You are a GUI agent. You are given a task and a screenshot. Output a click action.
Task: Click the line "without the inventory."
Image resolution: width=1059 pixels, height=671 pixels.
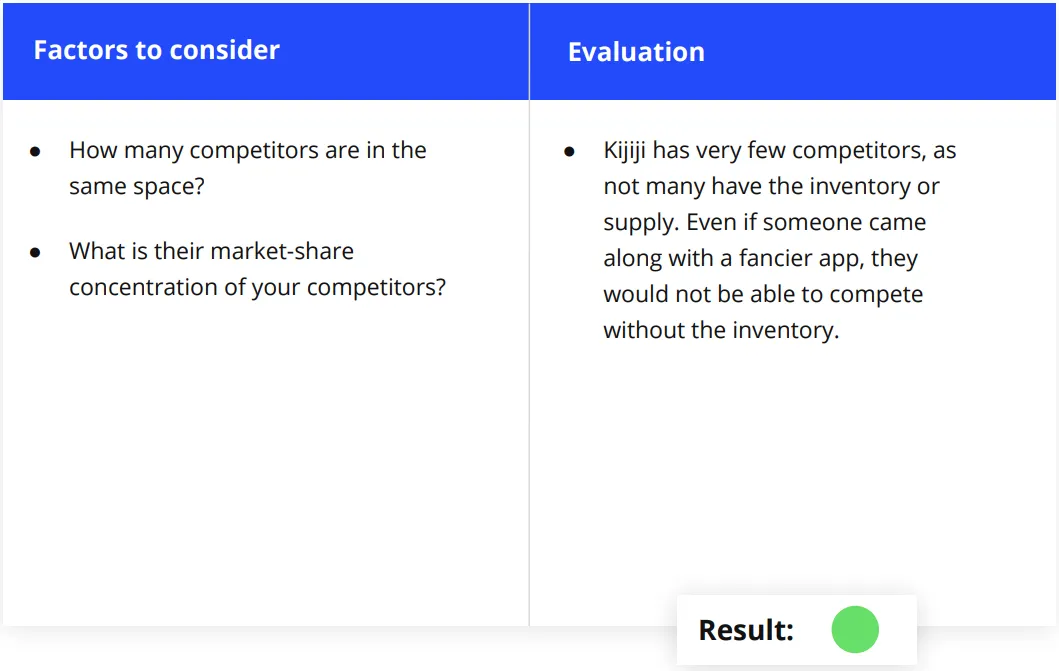pos(721,330)
